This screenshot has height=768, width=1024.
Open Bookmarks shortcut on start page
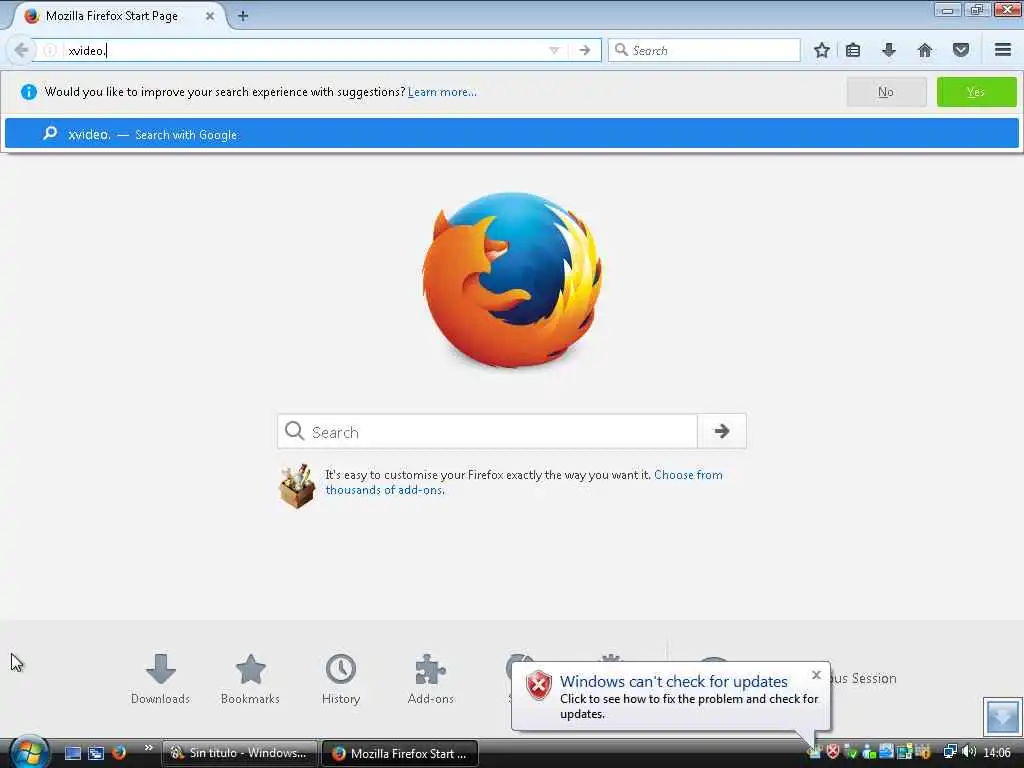250,679
